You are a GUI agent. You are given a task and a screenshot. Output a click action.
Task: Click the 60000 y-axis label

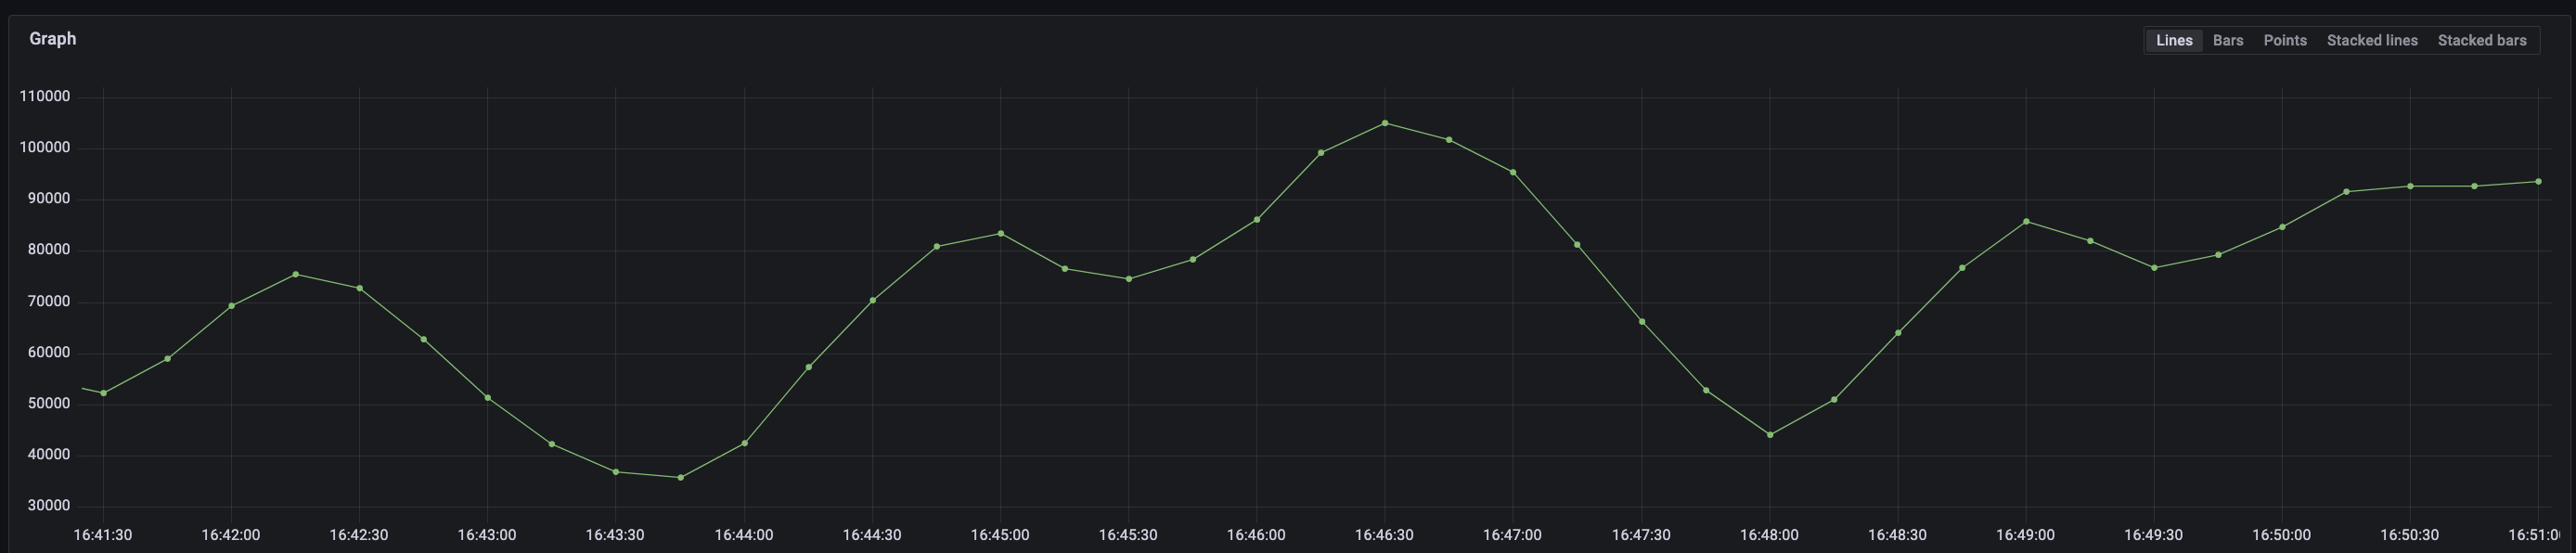tap(49, 353)
